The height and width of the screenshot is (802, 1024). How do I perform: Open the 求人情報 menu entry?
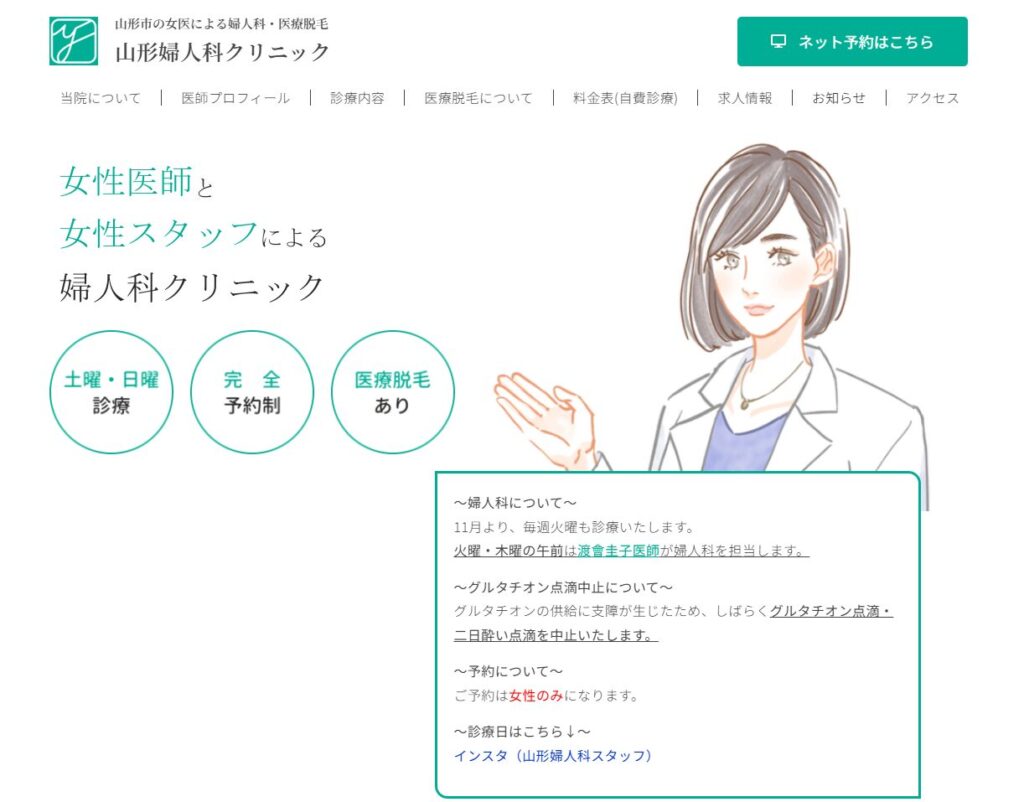744,98
